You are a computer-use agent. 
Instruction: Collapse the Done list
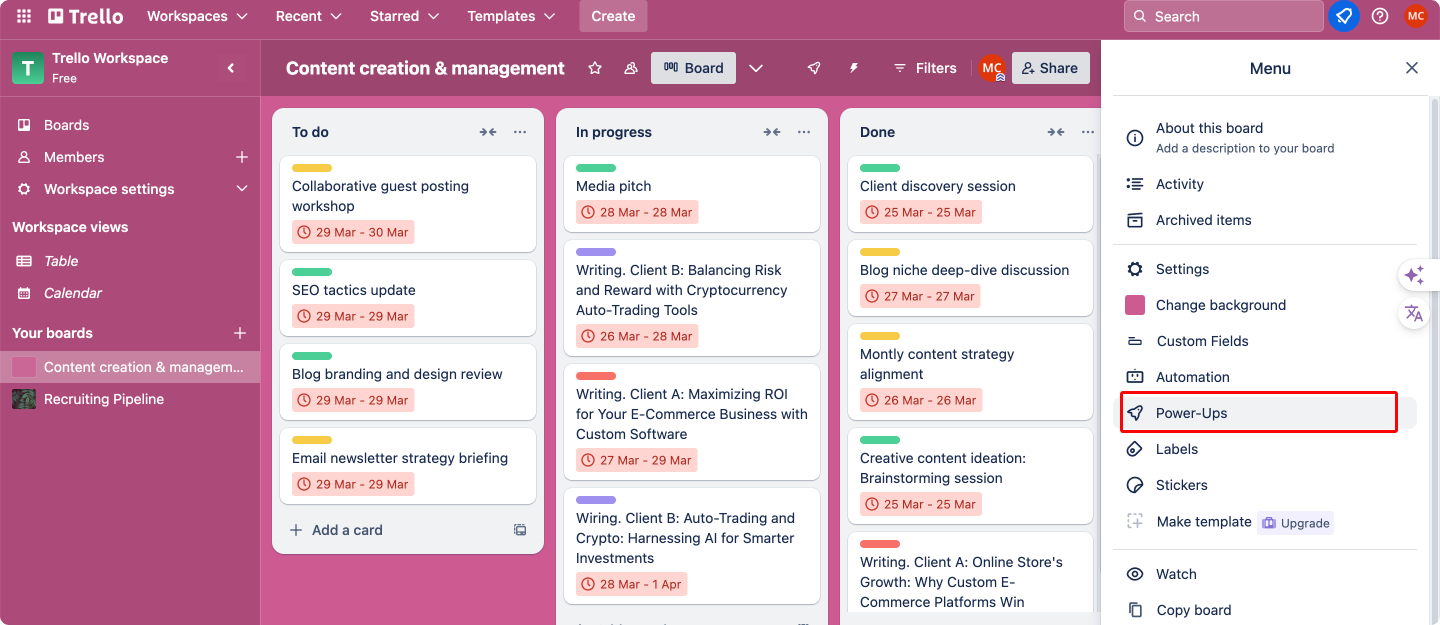pyautogui.click(x=1056, y=132)
